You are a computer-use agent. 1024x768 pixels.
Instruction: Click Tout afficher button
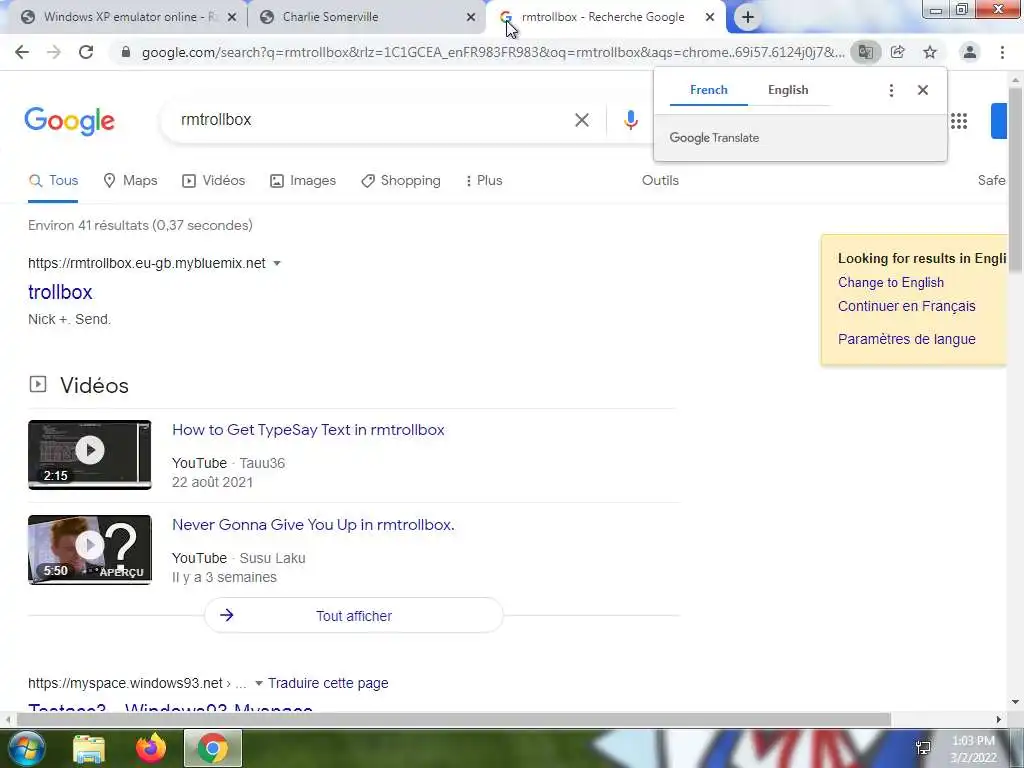pyautogui.click(x=354, y=616)
